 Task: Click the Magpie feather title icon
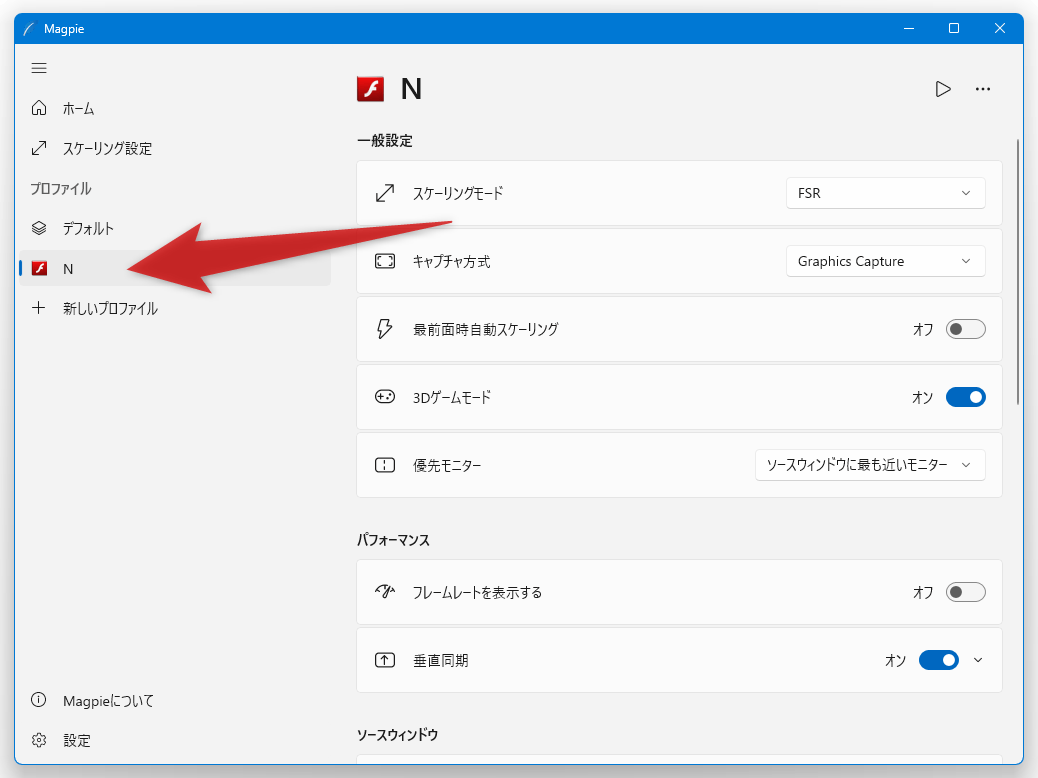(x=29, y=28)
